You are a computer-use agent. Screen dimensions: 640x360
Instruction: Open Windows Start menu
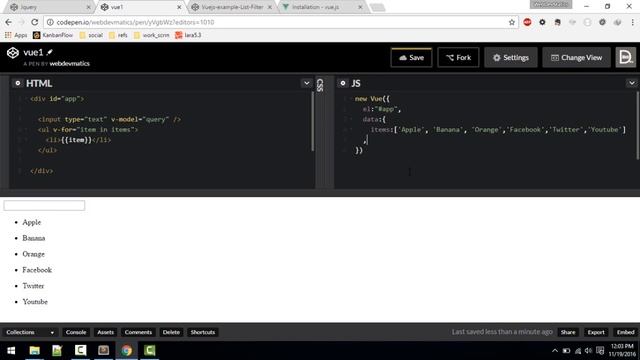click(11, 351)
